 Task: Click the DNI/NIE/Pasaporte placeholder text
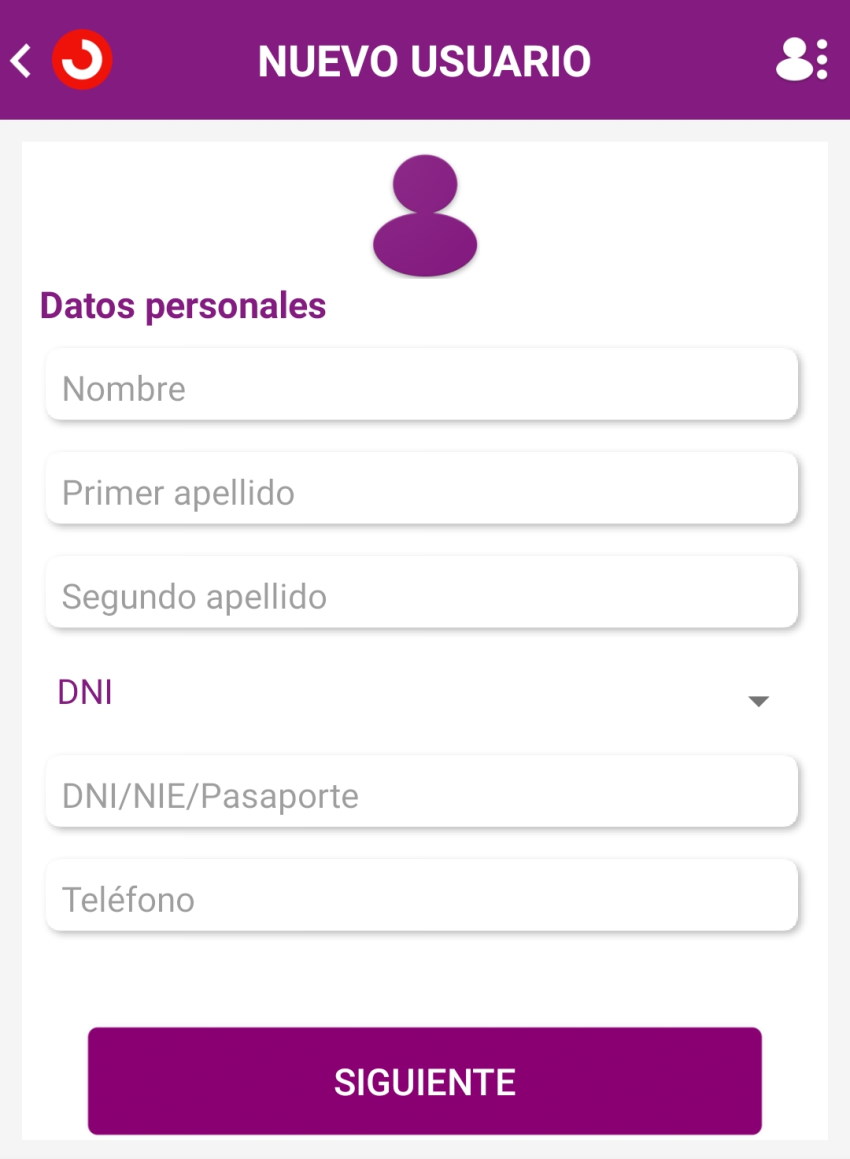click(210, 796)
